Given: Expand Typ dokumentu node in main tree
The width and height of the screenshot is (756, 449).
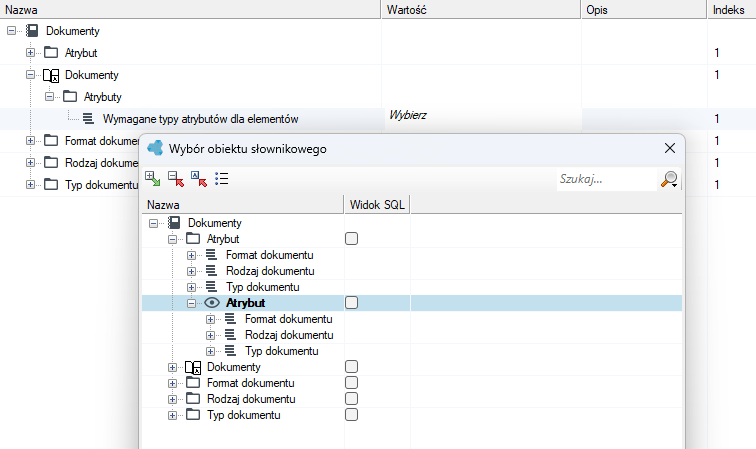Looking at the screenshot, I should (30, 185).
